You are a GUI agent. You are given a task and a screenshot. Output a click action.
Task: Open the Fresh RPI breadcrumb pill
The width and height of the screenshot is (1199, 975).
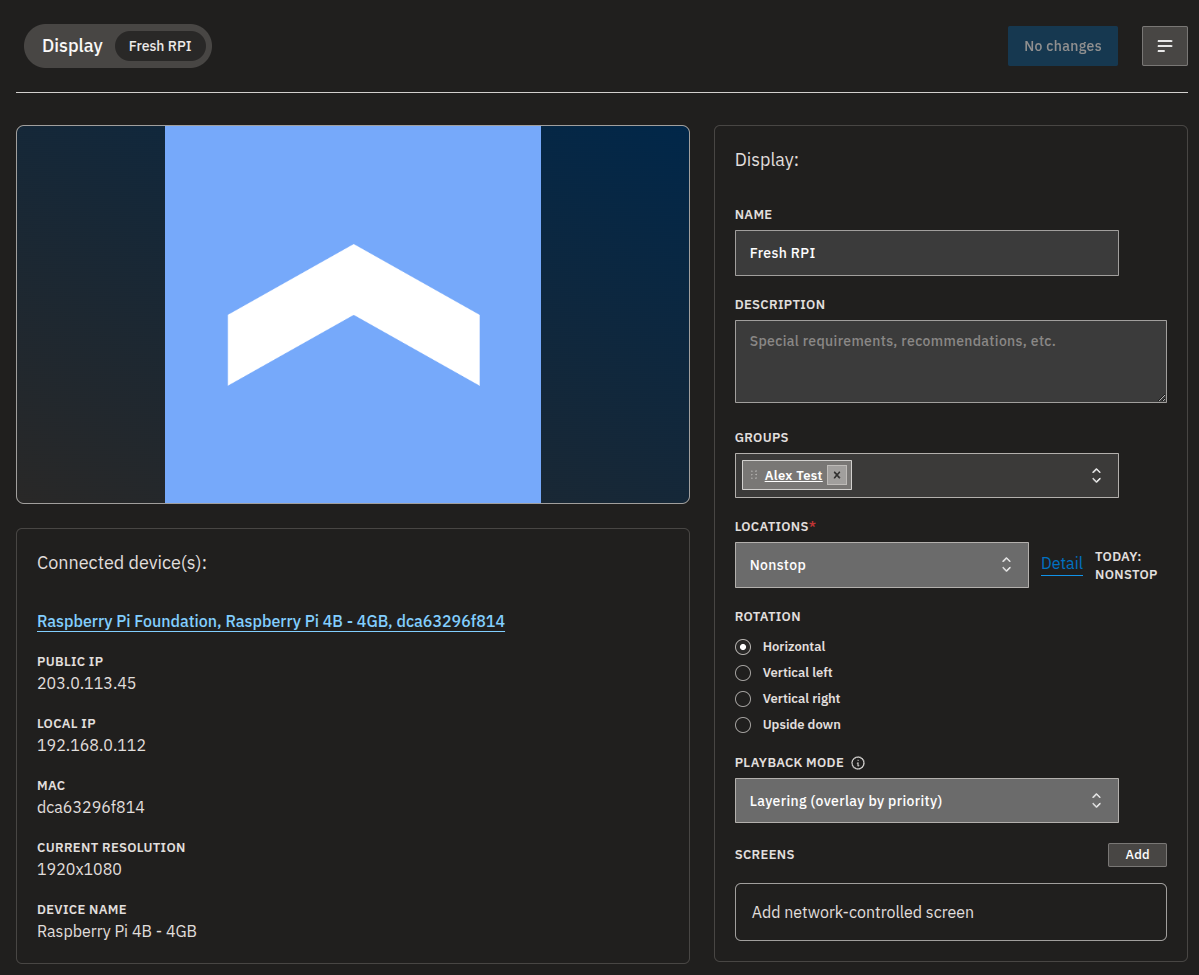click(160, 46)
